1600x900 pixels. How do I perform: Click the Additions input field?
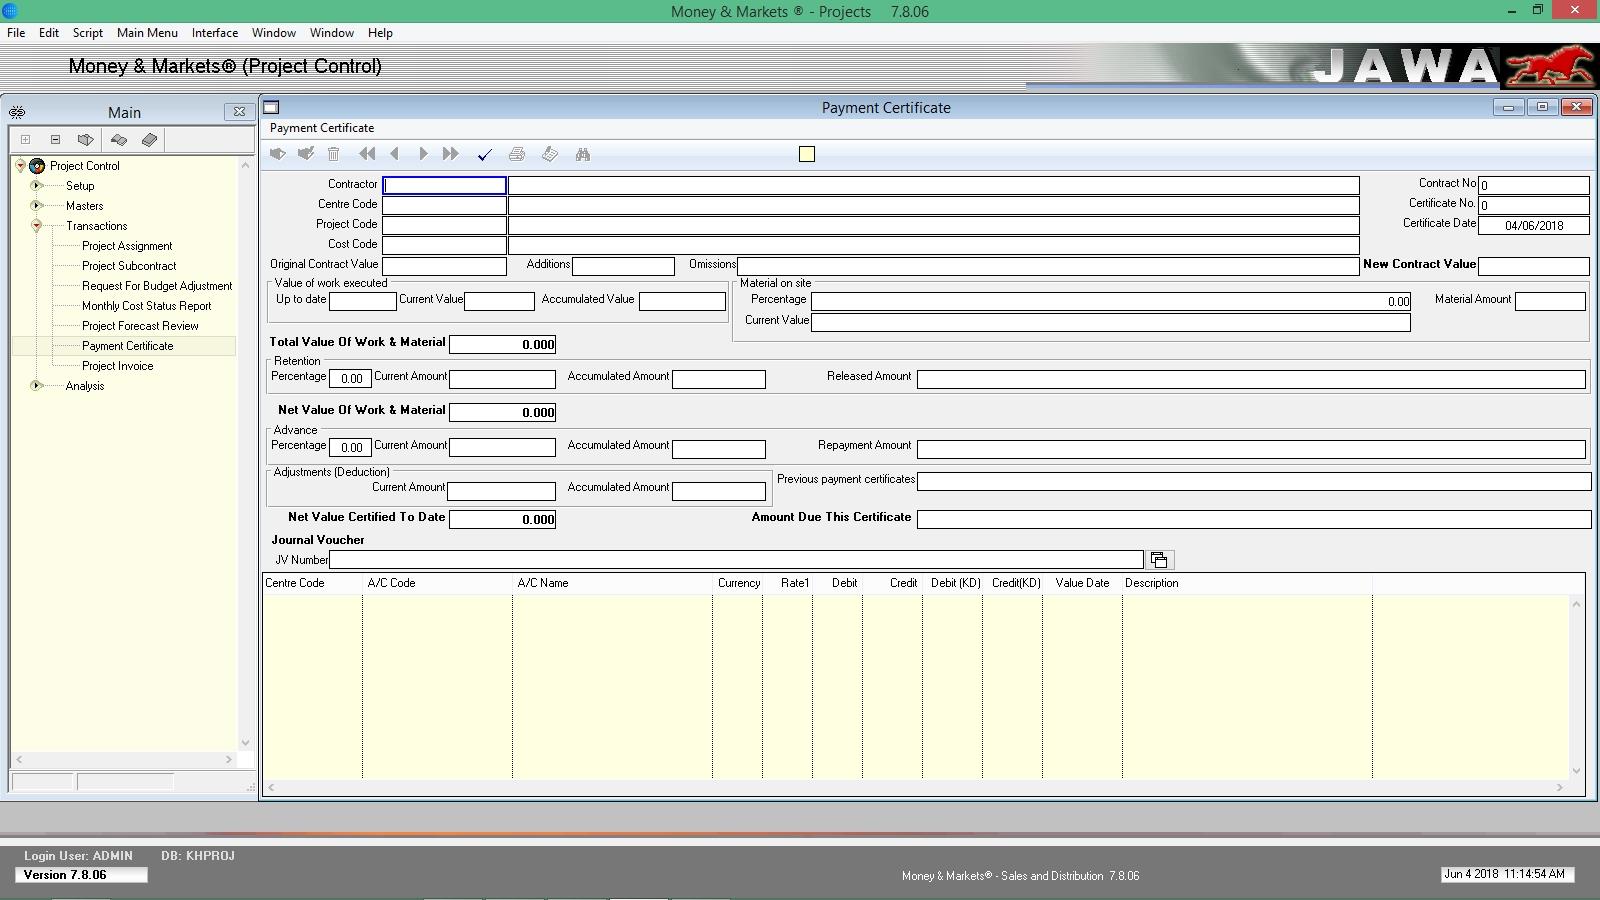click(x=623, y=266)
